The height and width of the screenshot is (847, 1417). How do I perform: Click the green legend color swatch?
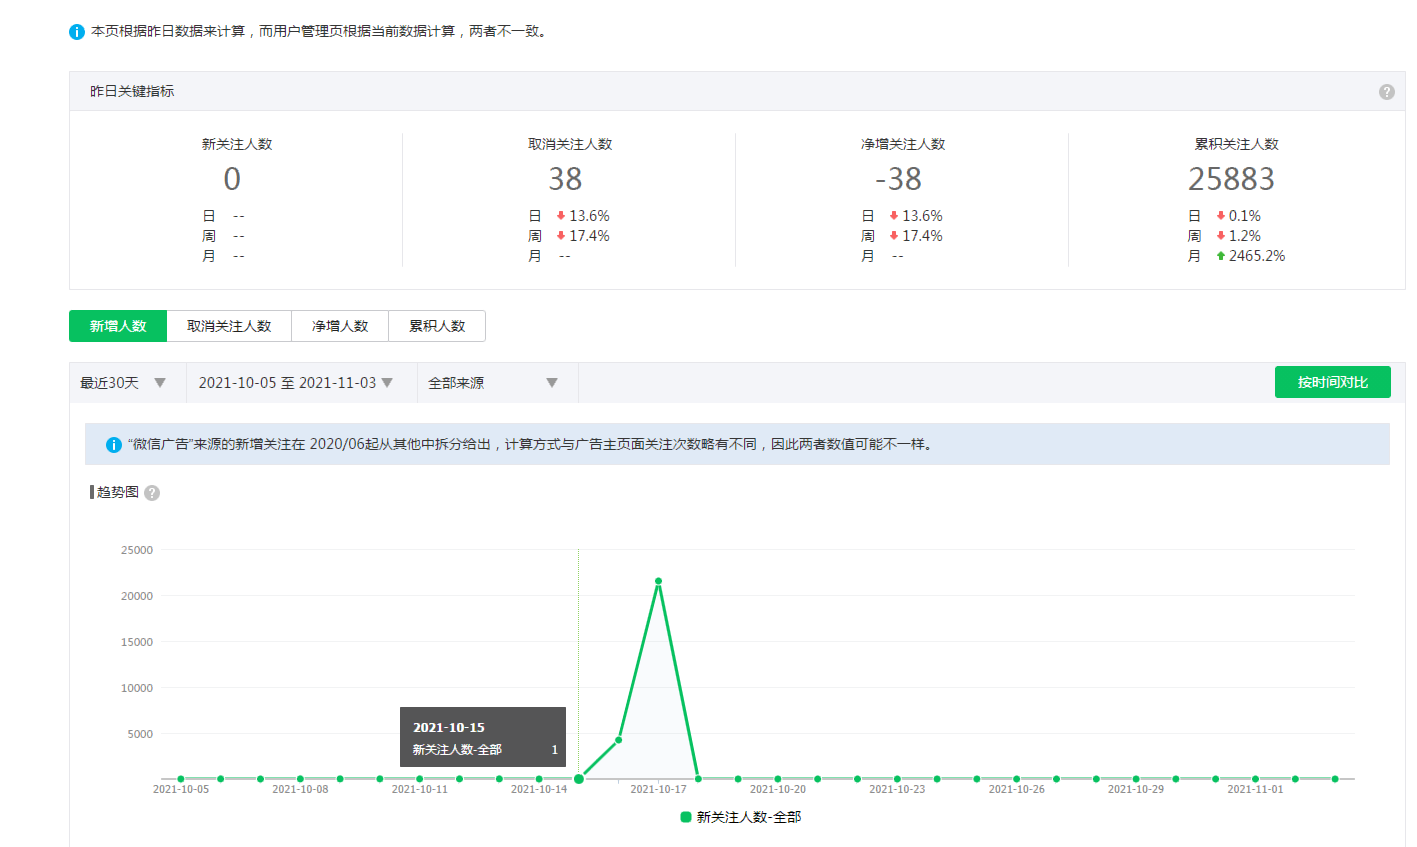pos(686,817)
